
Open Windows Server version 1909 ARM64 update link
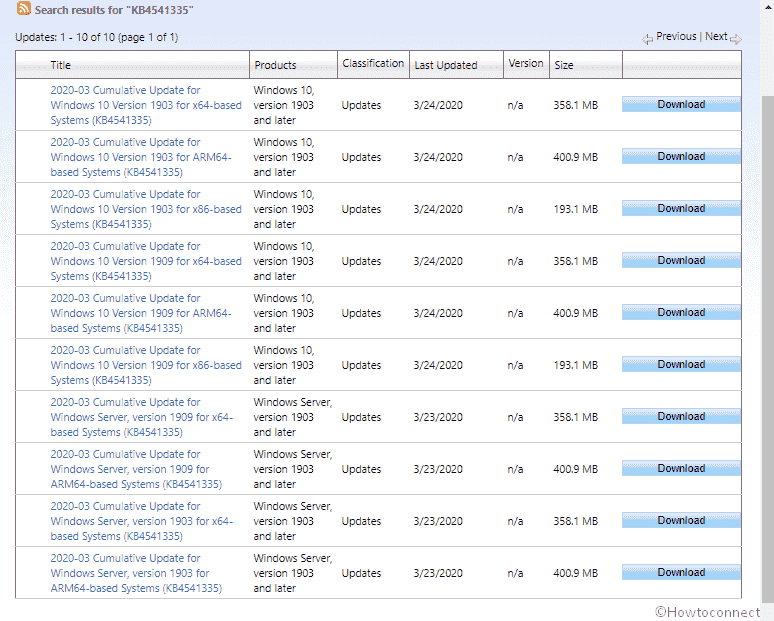coord(136,469)
